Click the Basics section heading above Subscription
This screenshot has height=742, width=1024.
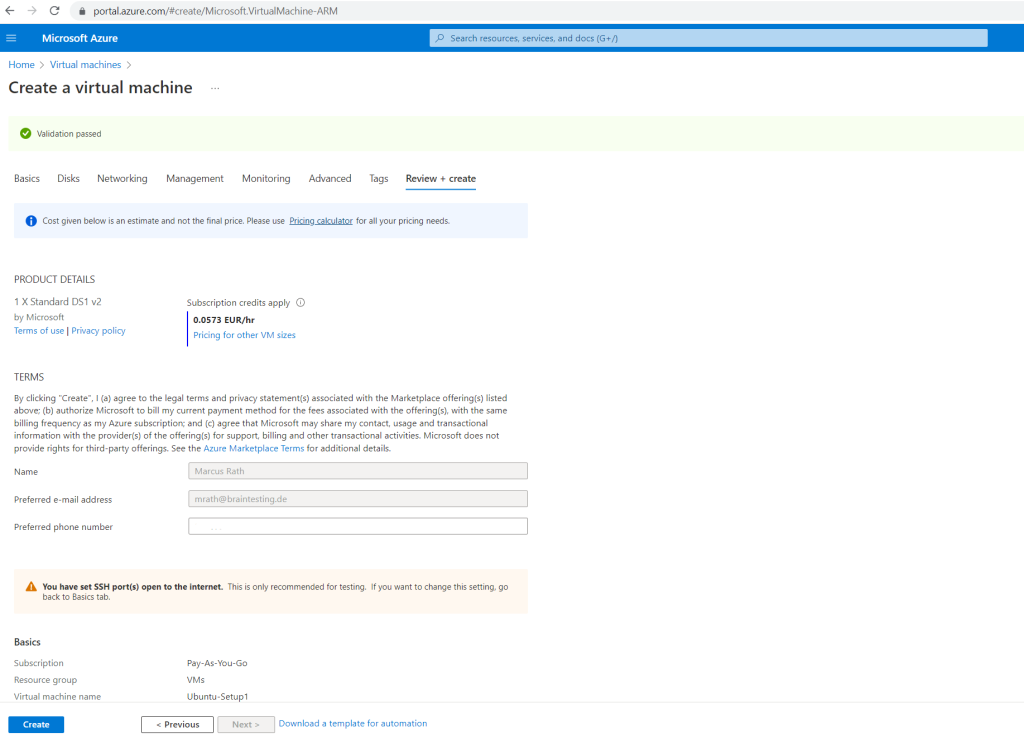point(27,642)
